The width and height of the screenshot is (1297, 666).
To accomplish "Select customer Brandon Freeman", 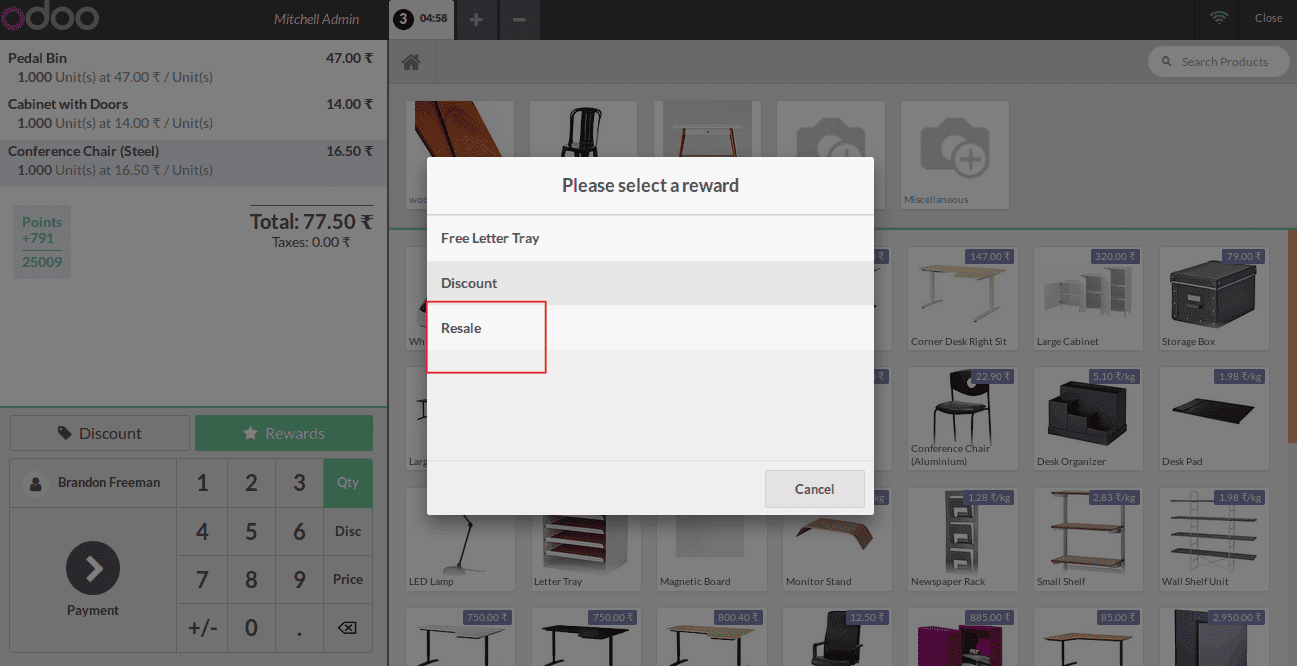I will tap(93, 483).
